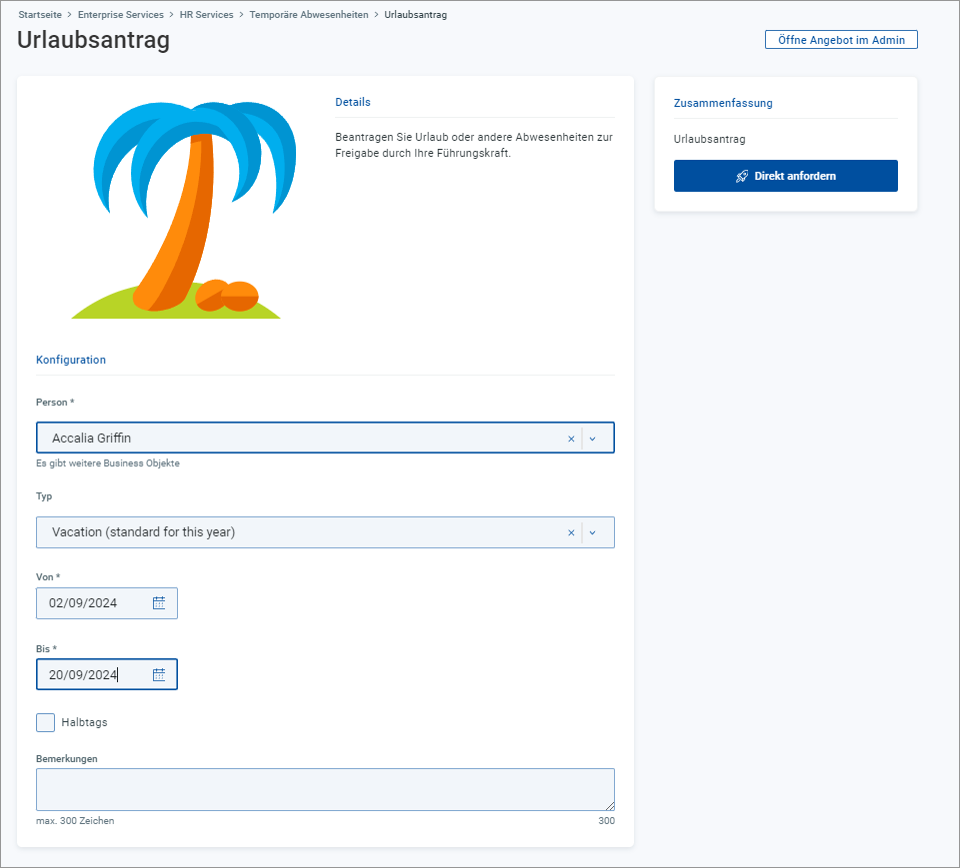Open the Bis date calendar picker
Screen dimensions: 960x868
pyautogui.click(x=159, y=675)
